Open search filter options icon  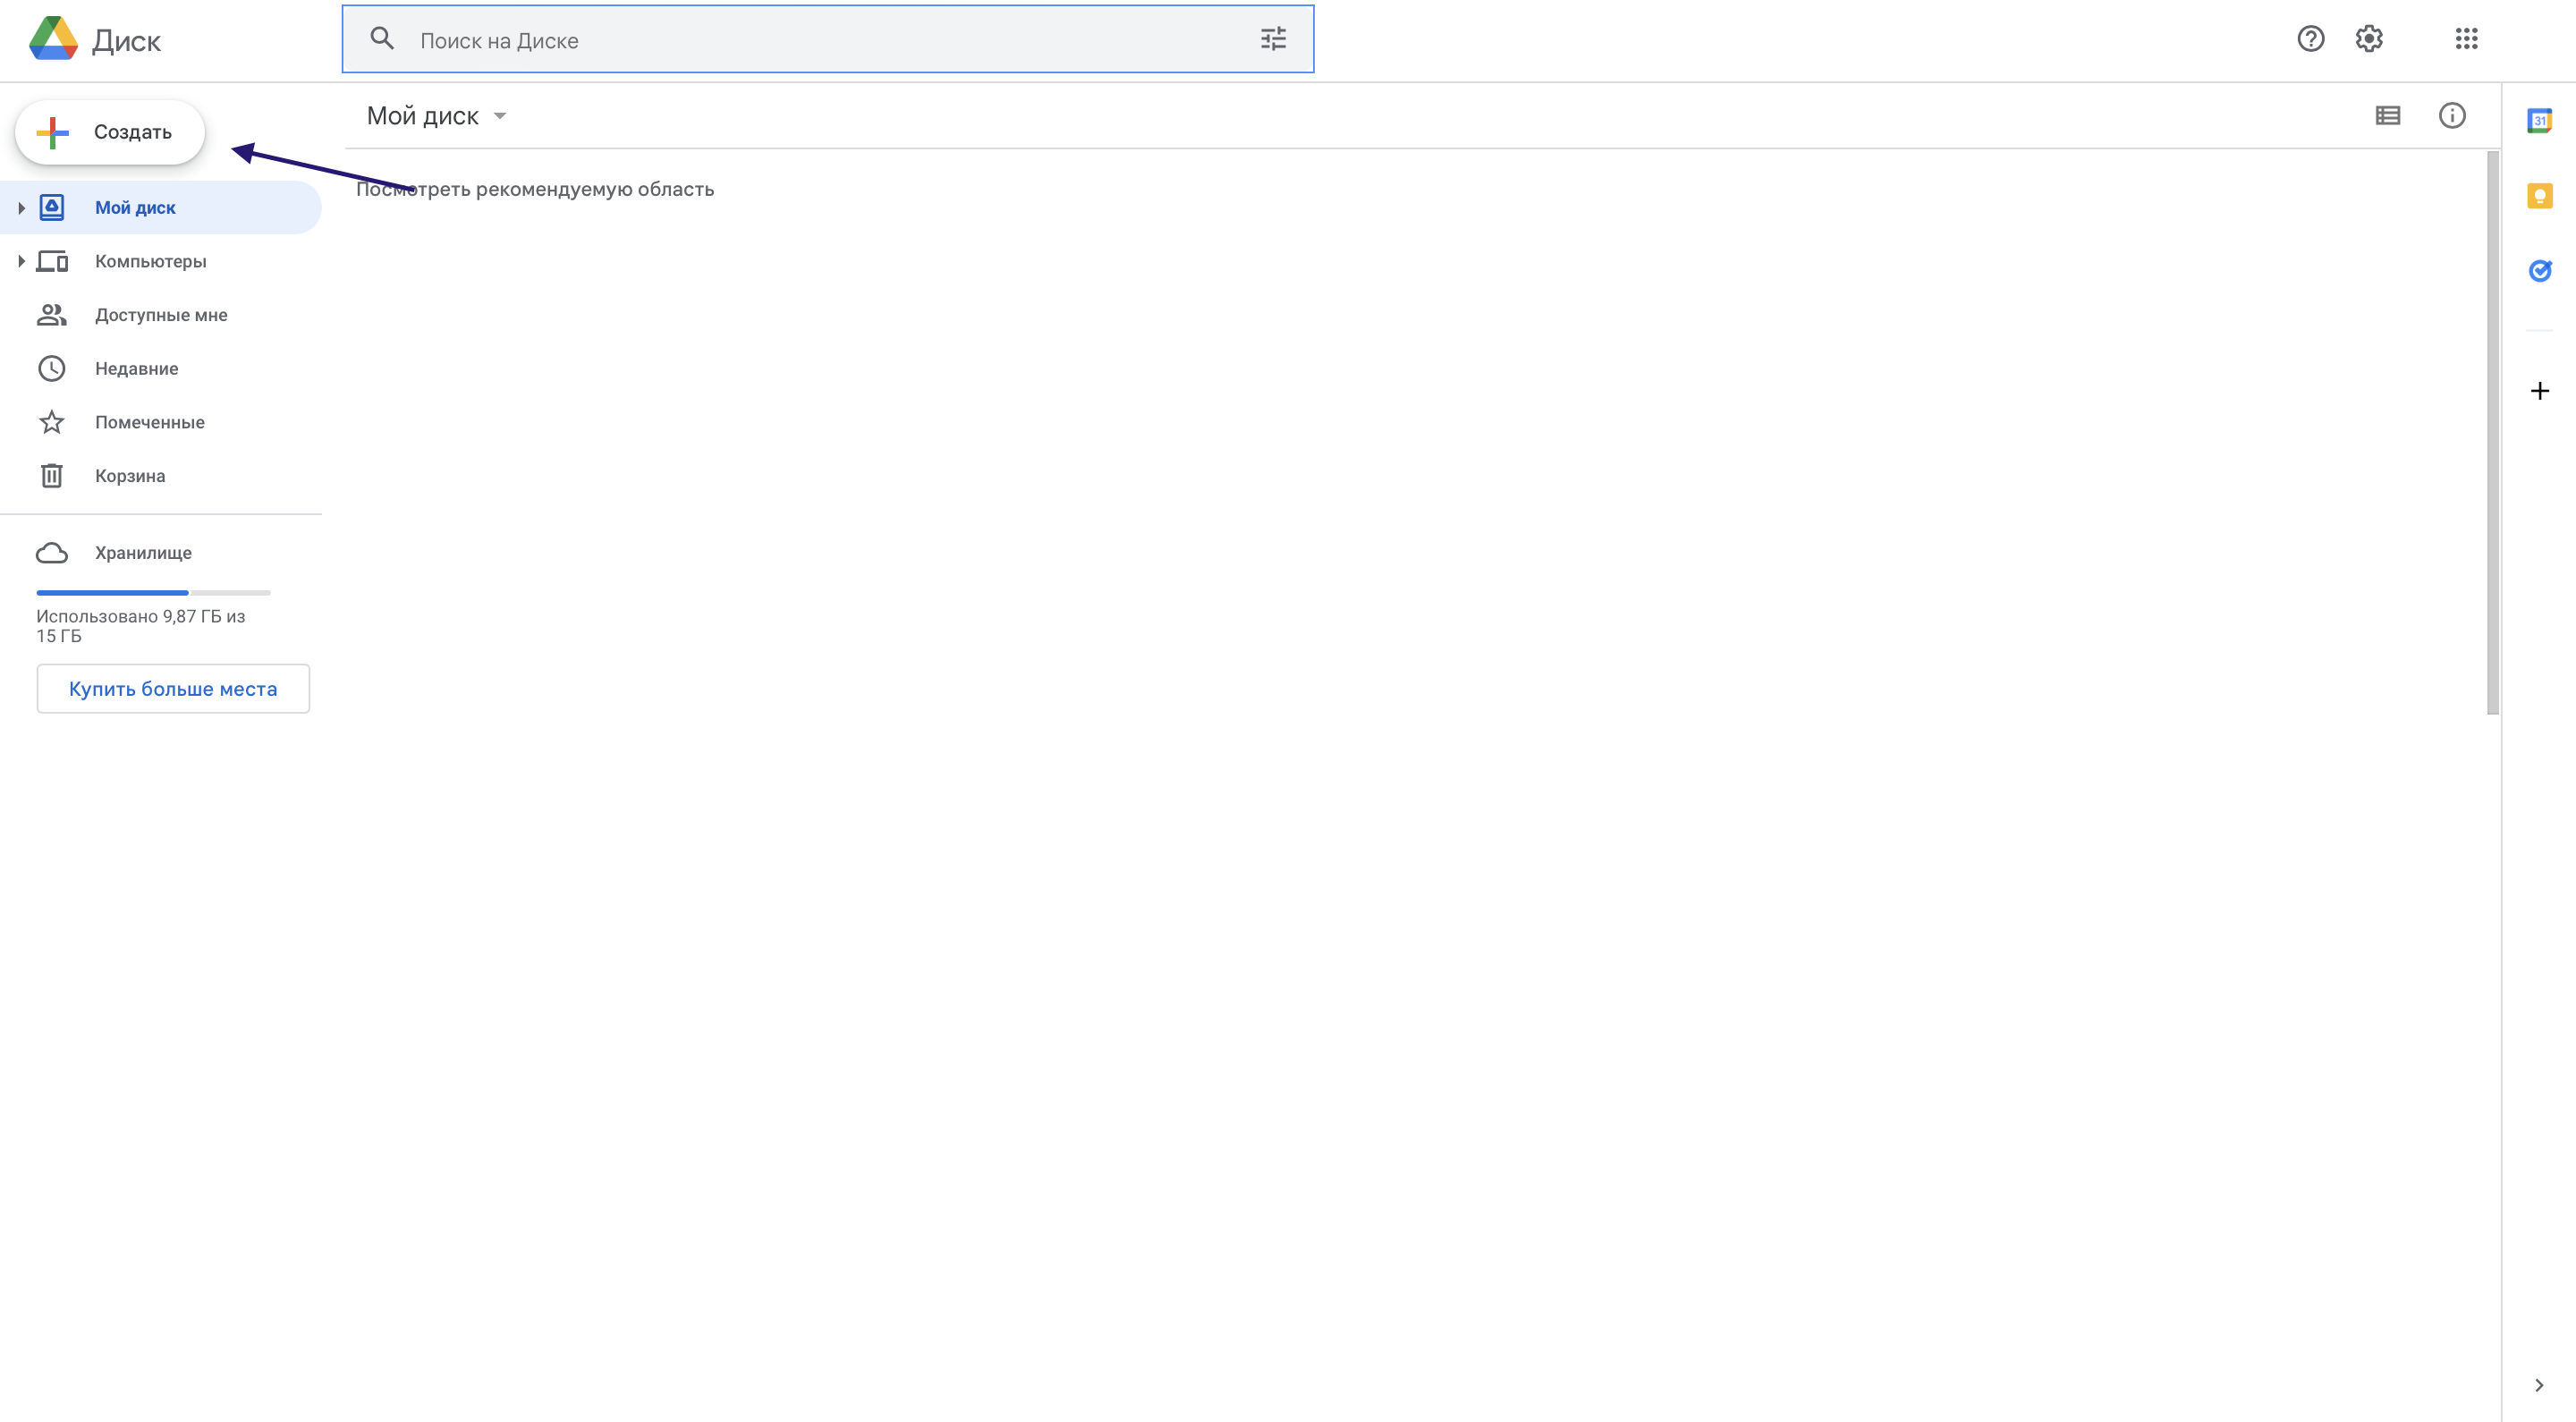pyautogui.click(x=1273, y=39)
